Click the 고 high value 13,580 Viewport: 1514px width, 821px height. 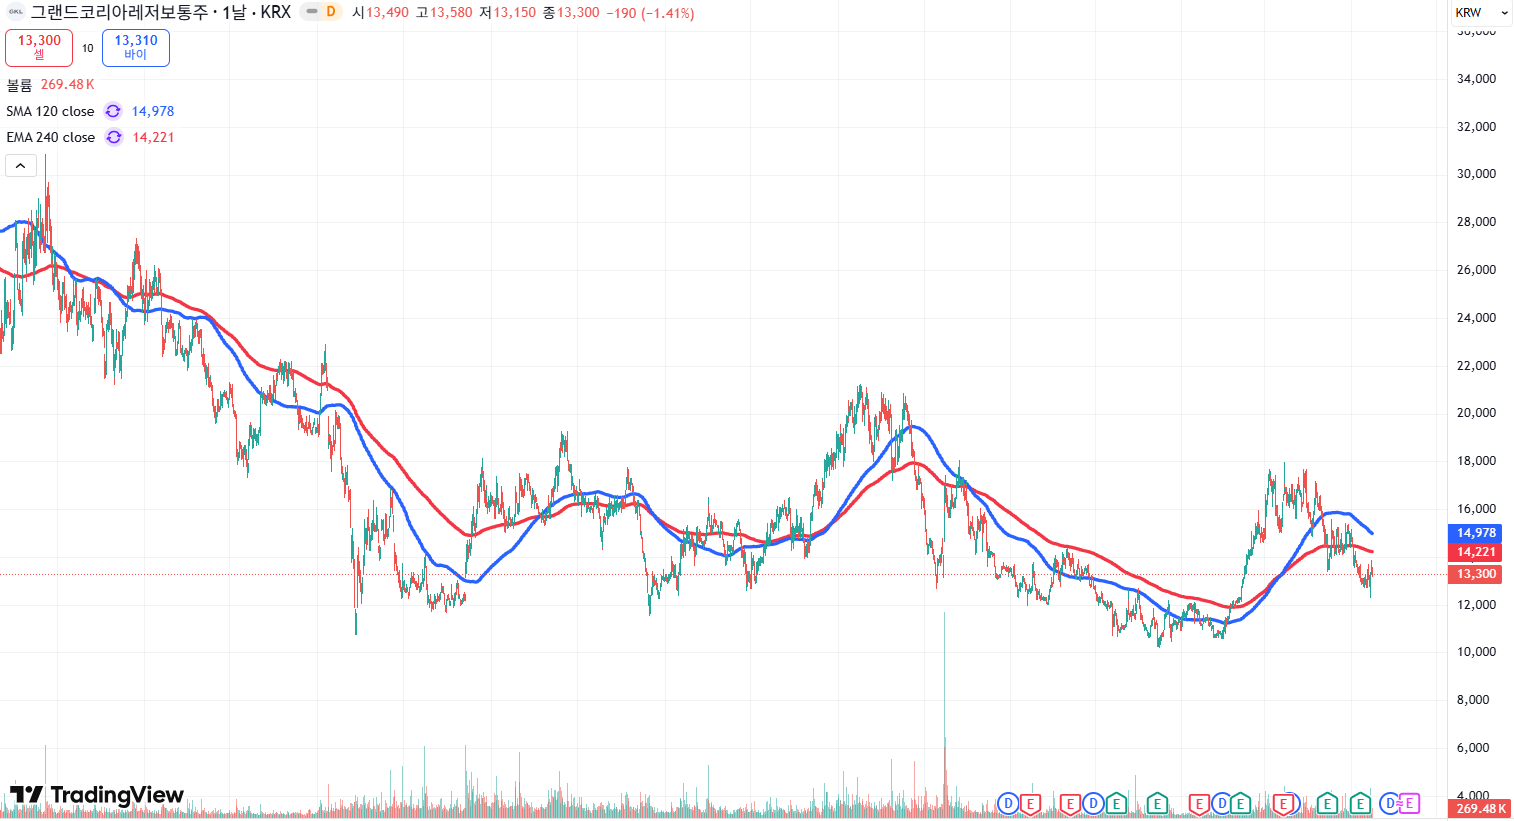tap(451, 13)
